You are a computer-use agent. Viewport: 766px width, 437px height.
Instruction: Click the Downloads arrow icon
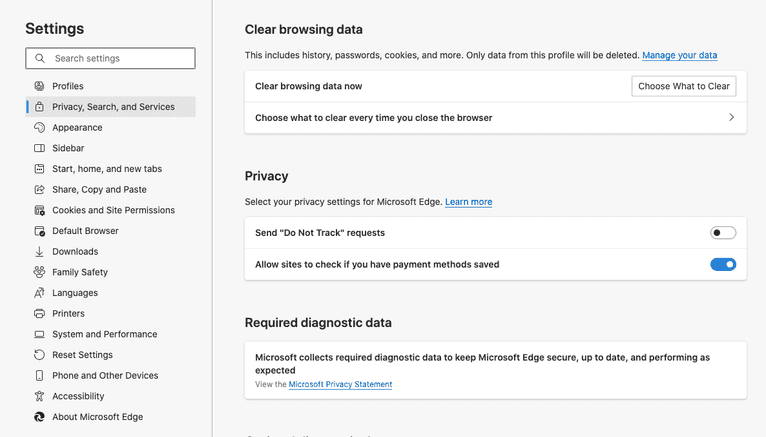(39, 252)
